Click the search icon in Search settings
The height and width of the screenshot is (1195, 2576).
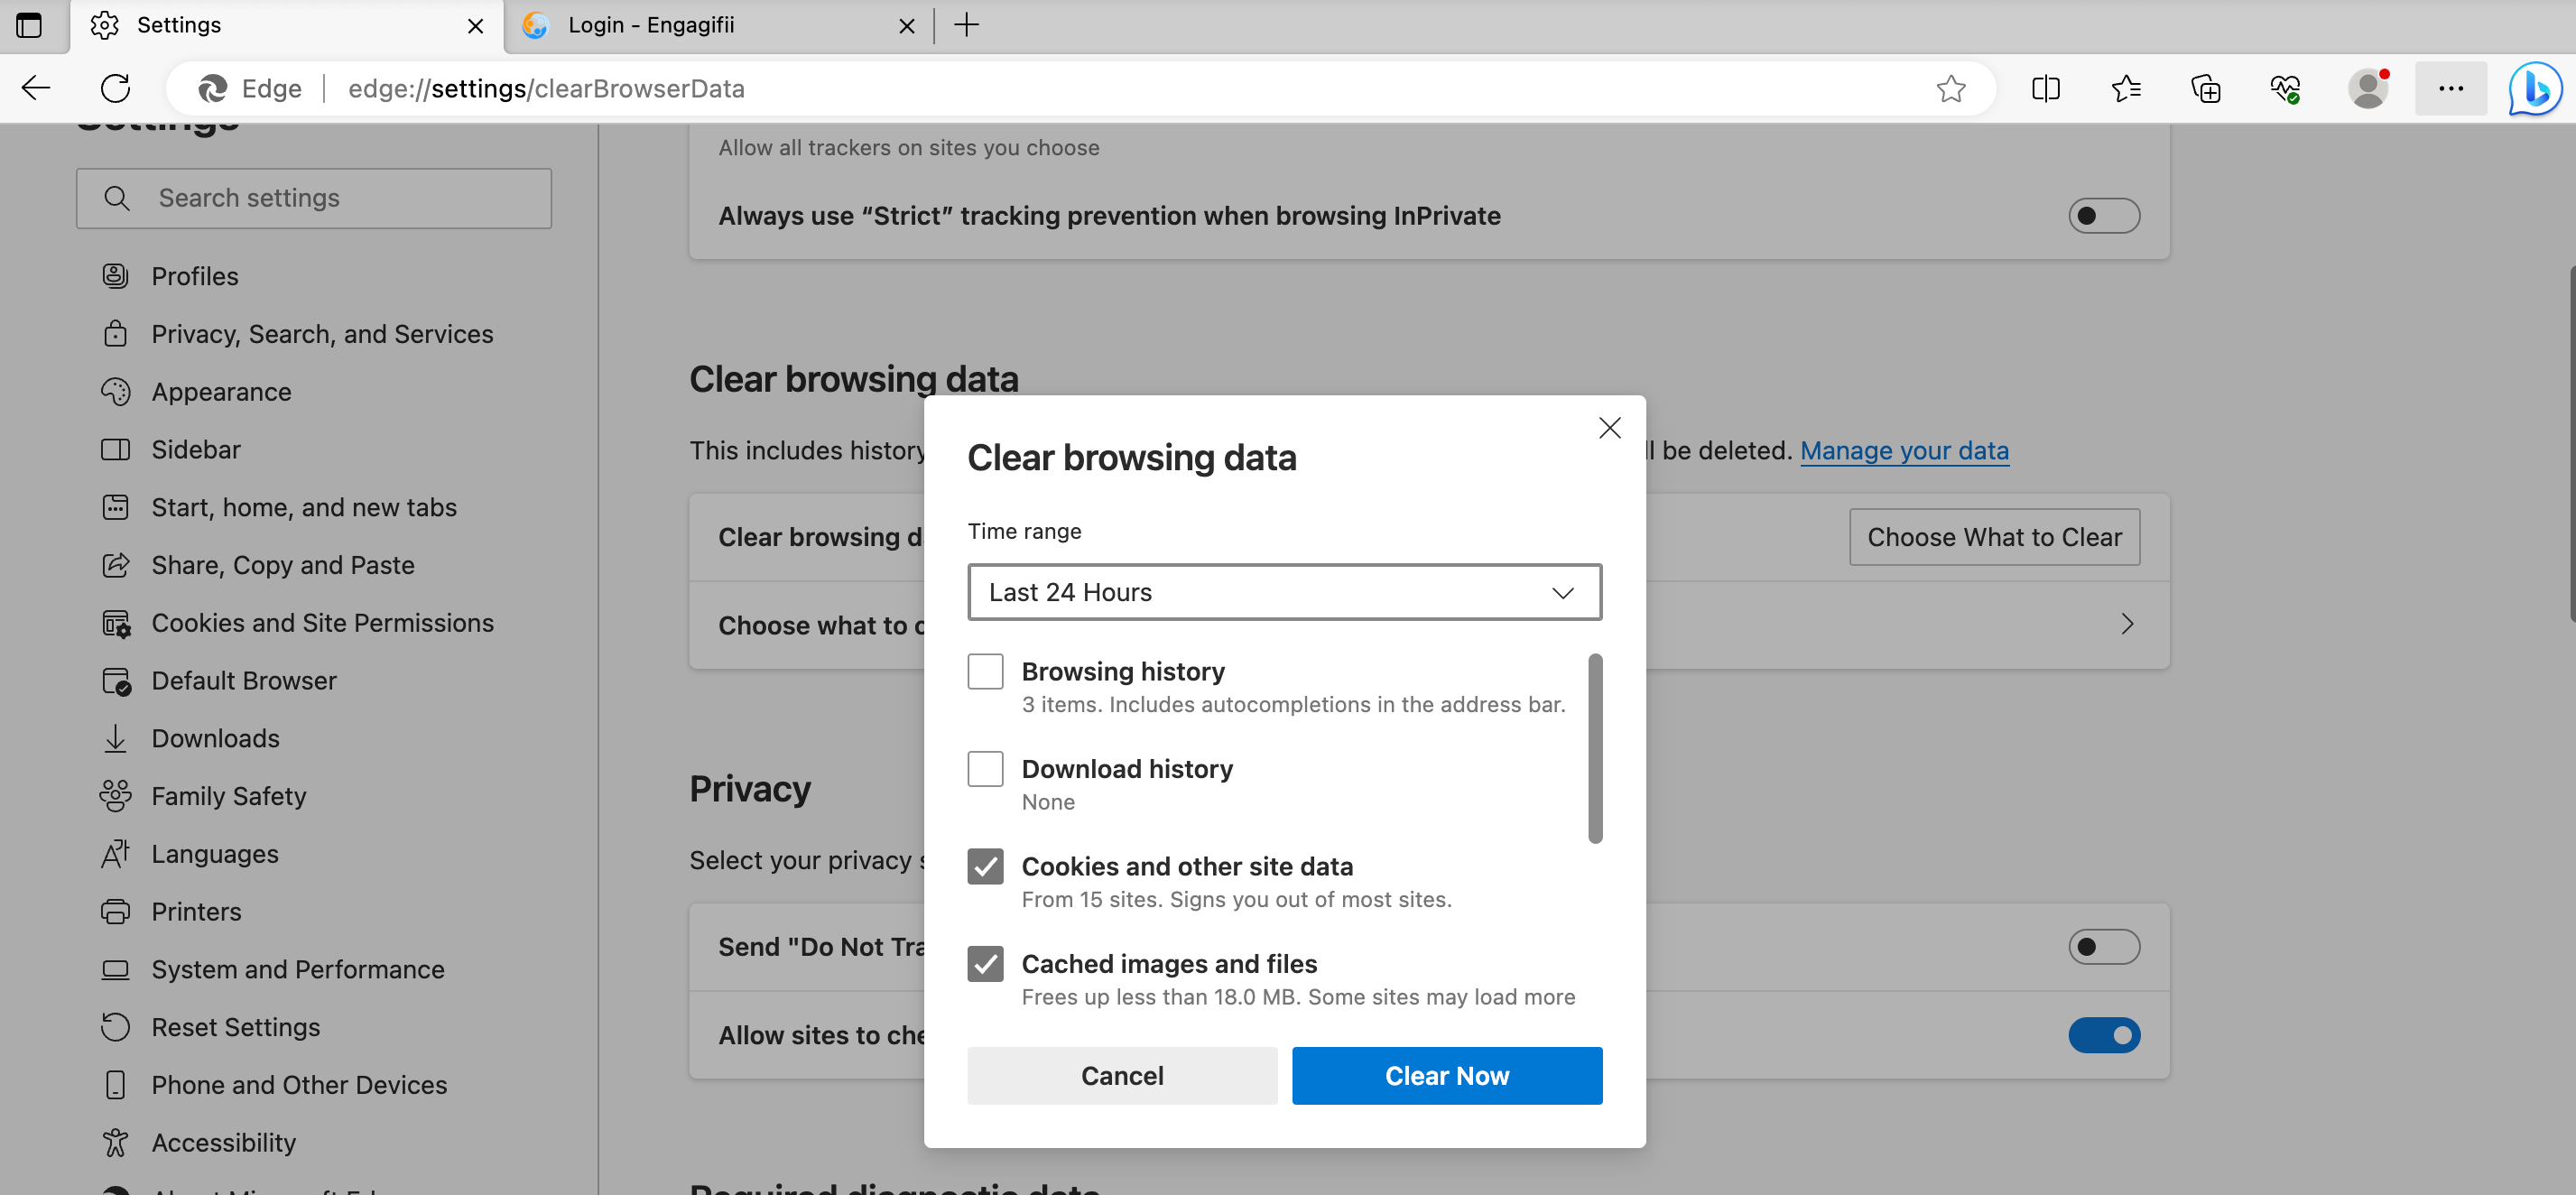point(117,198)
